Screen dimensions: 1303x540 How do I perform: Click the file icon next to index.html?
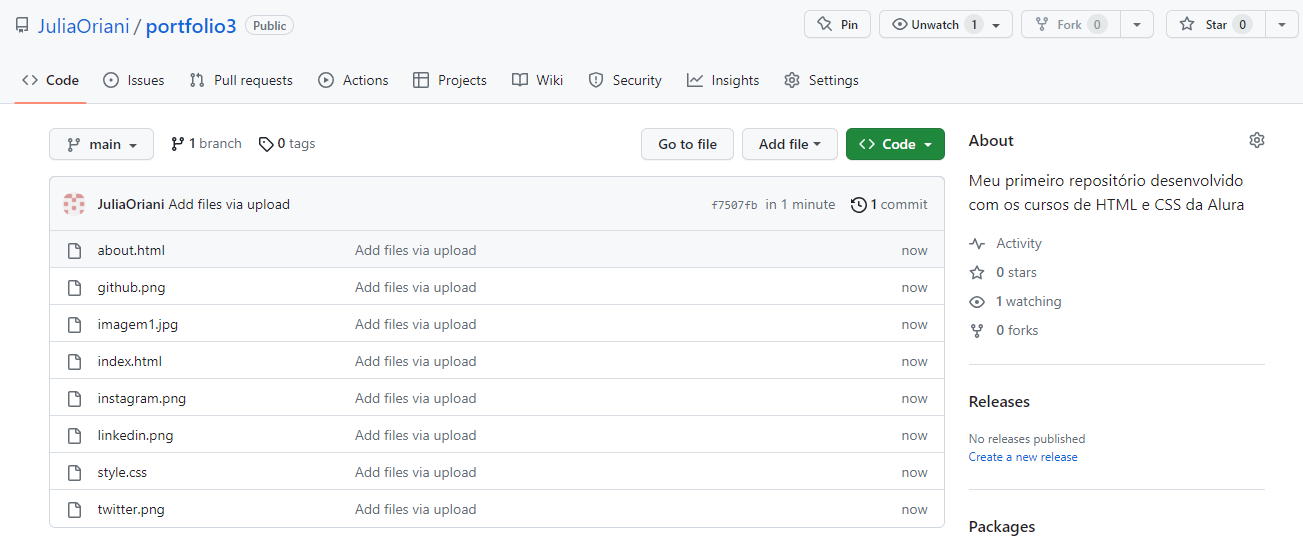click(74, 361)
